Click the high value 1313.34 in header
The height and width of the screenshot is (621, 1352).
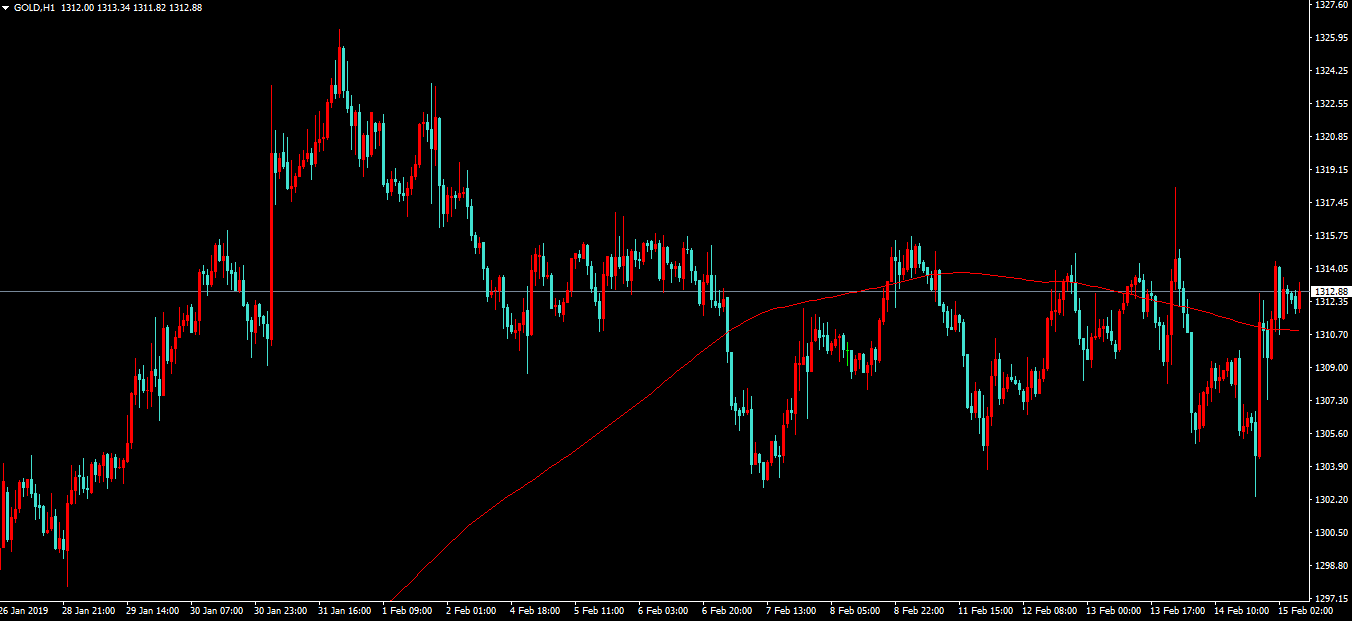113,8
